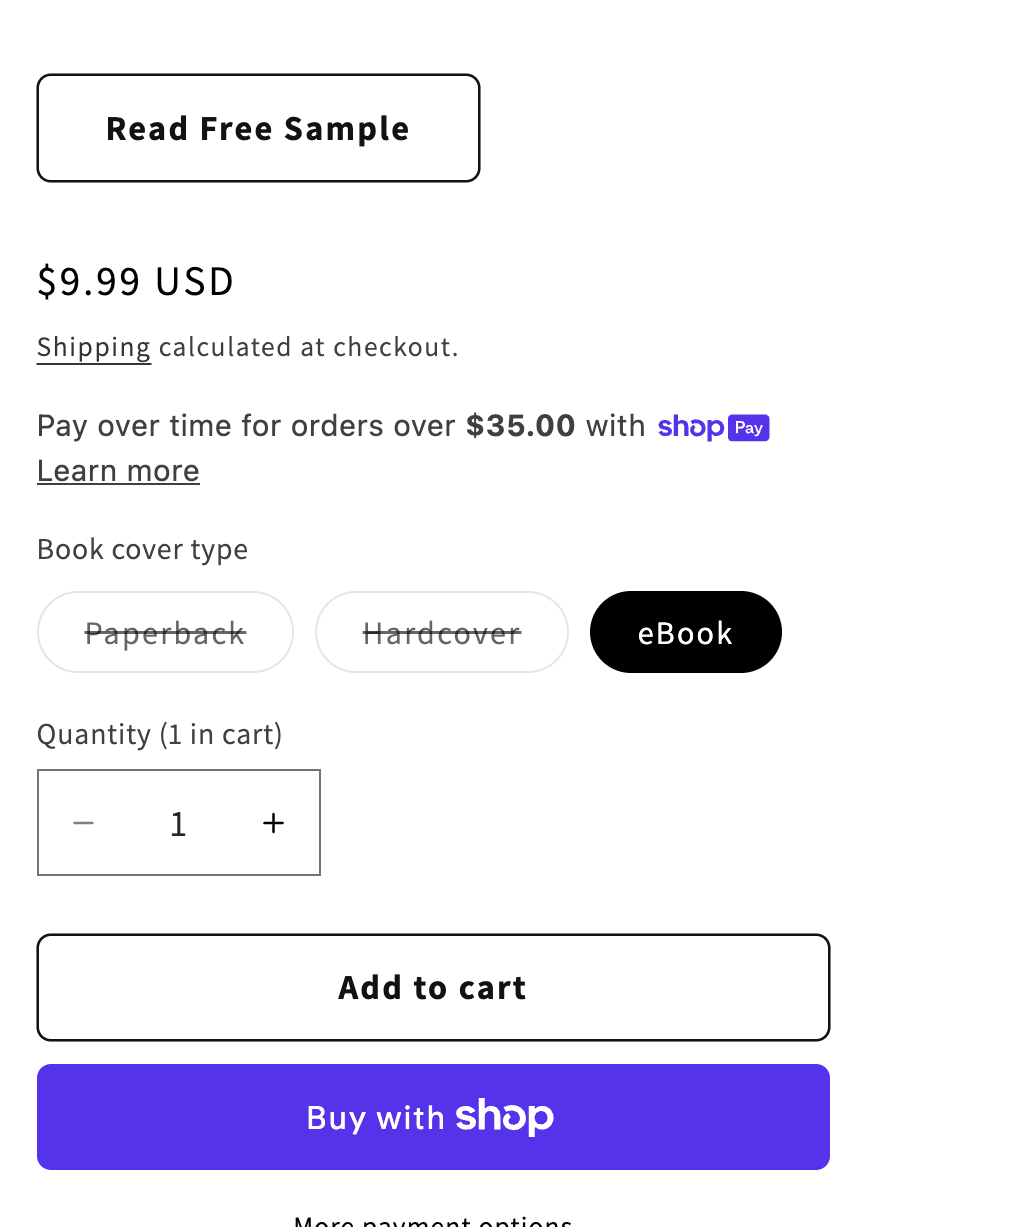Click the shop logo on the purple buy button
1027x1227 pixels.
504,1117
